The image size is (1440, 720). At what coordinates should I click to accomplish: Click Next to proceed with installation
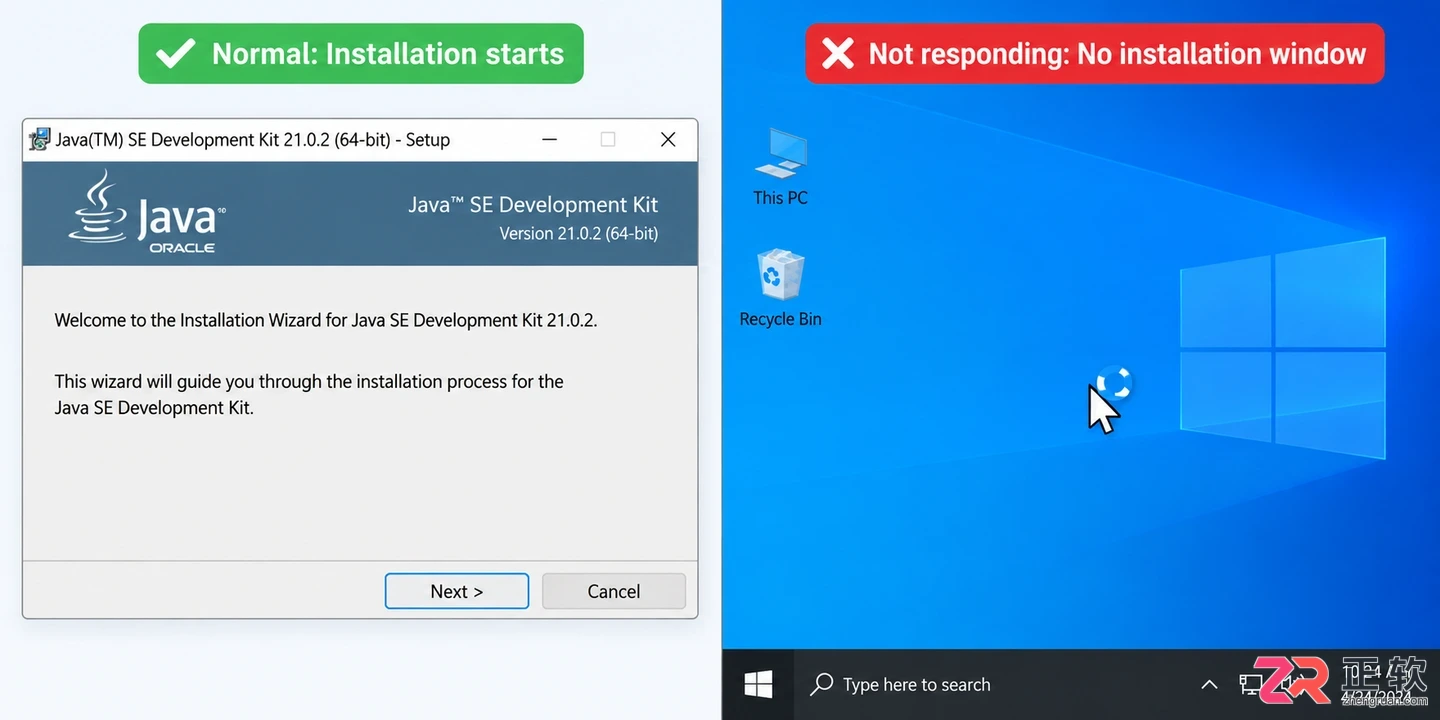click(x=457, y=591)
